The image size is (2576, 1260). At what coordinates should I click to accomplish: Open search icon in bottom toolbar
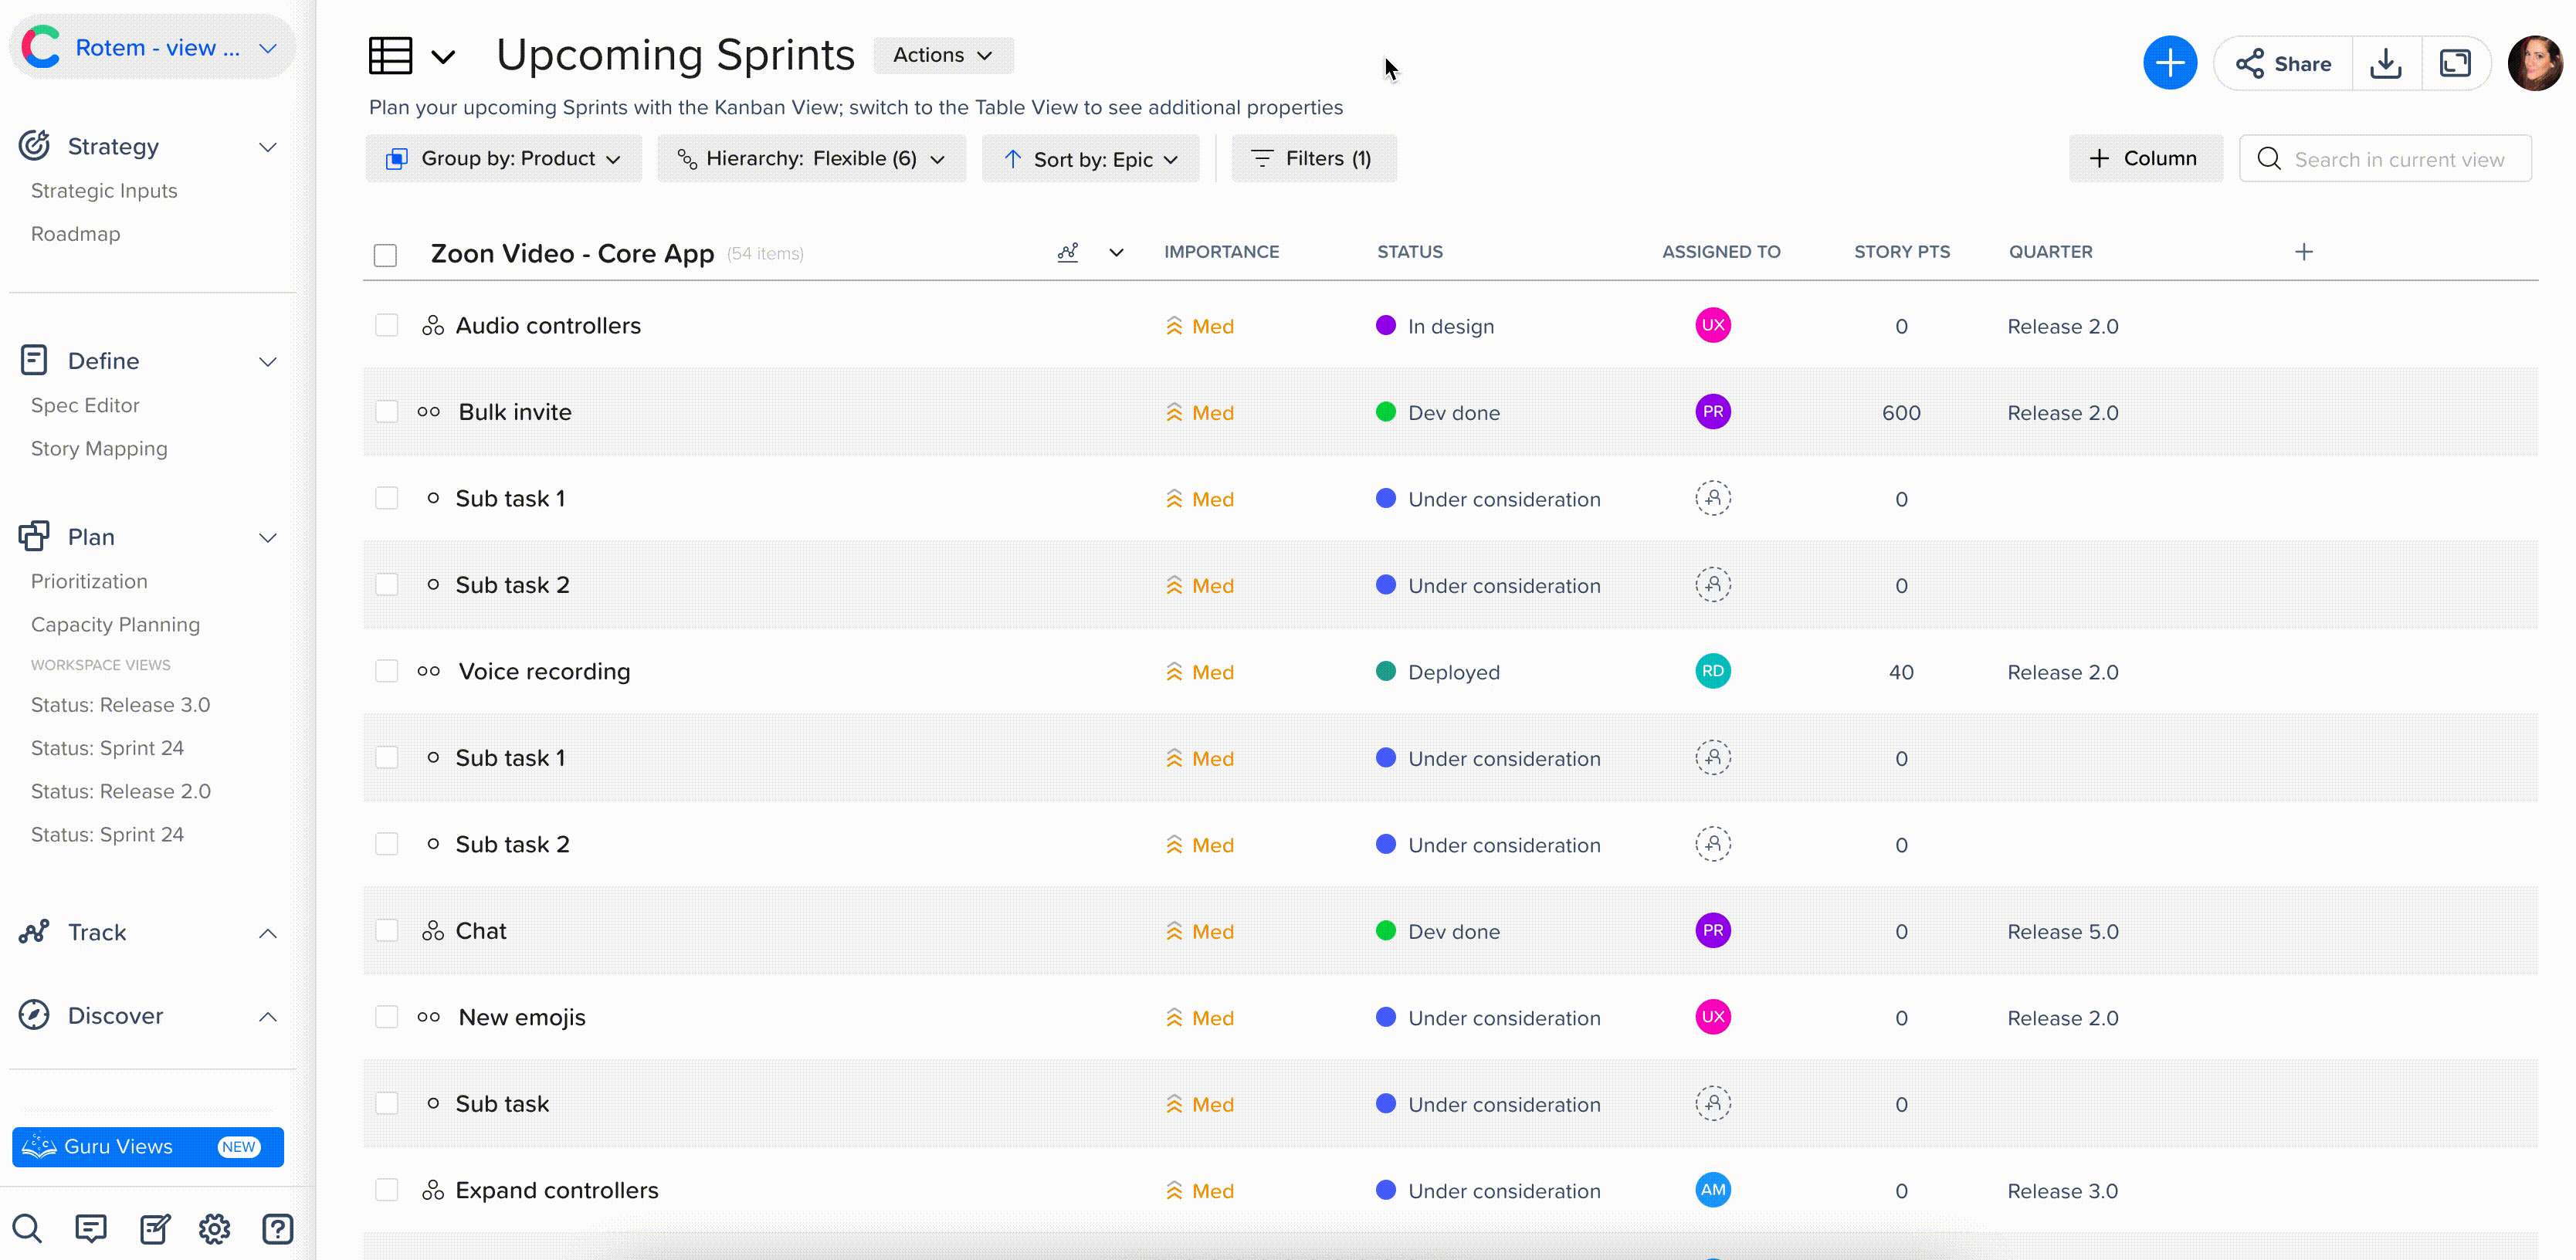[27, 1227]
